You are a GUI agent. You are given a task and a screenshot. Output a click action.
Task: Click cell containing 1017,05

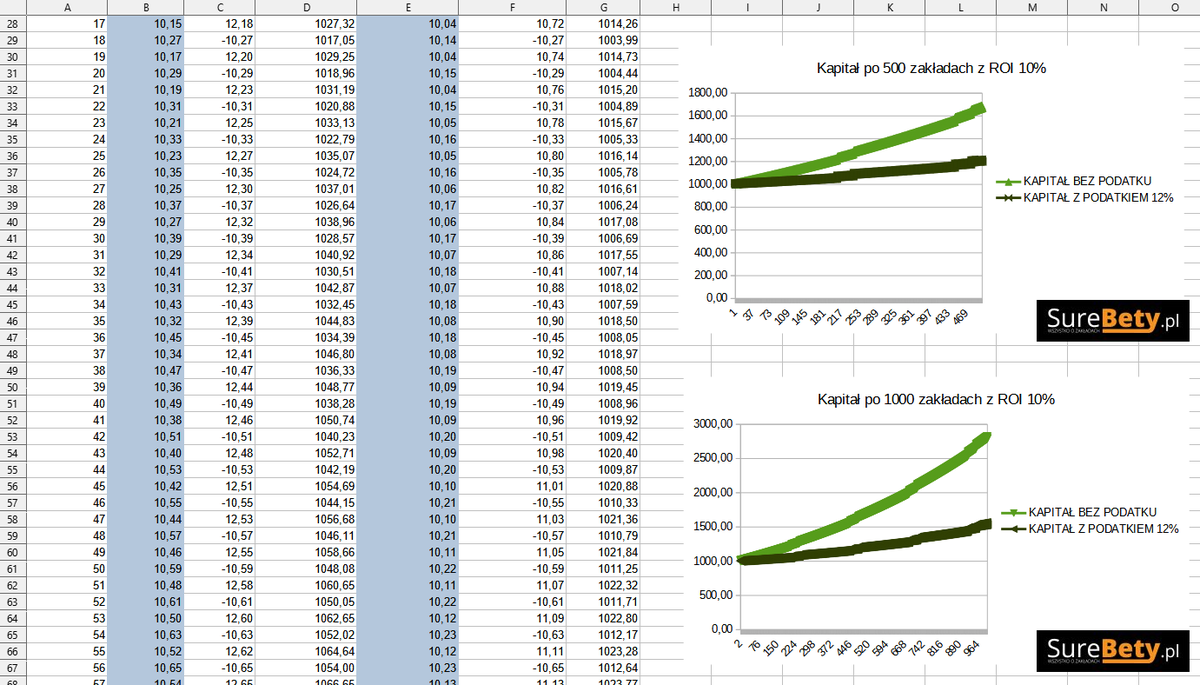[306, 40]
